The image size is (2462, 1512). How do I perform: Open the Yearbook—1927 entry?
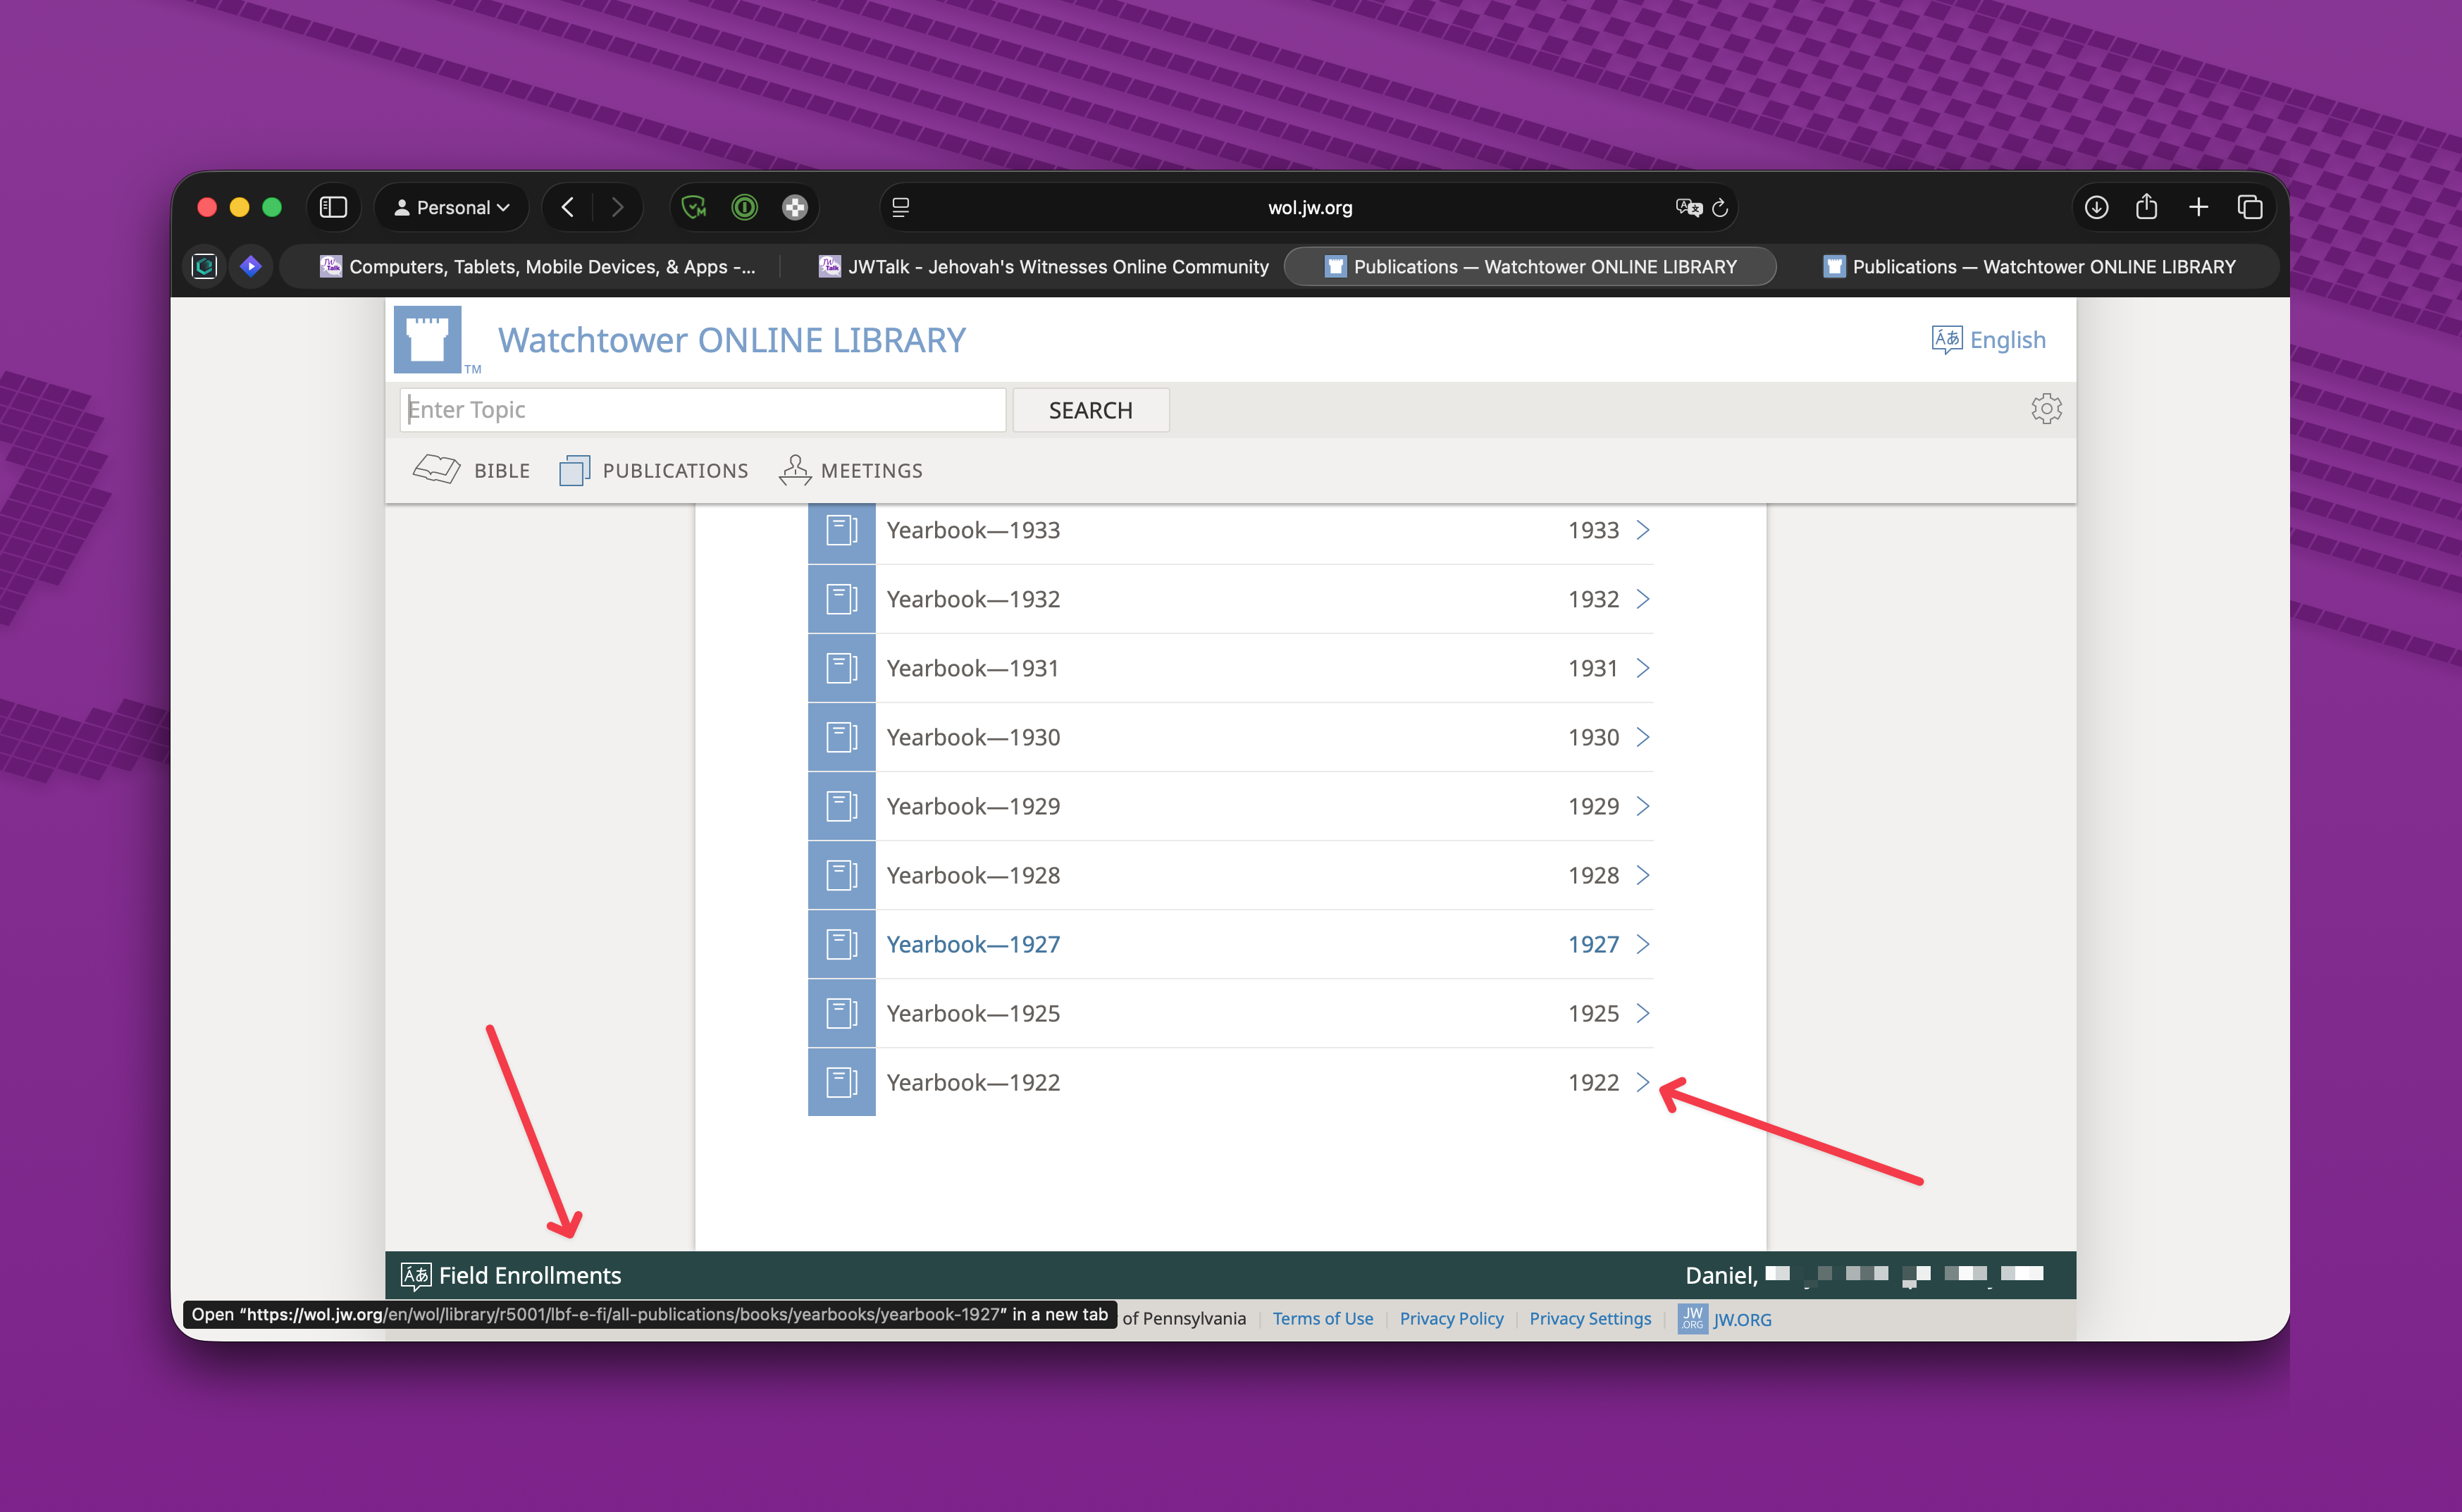(973, 944)
